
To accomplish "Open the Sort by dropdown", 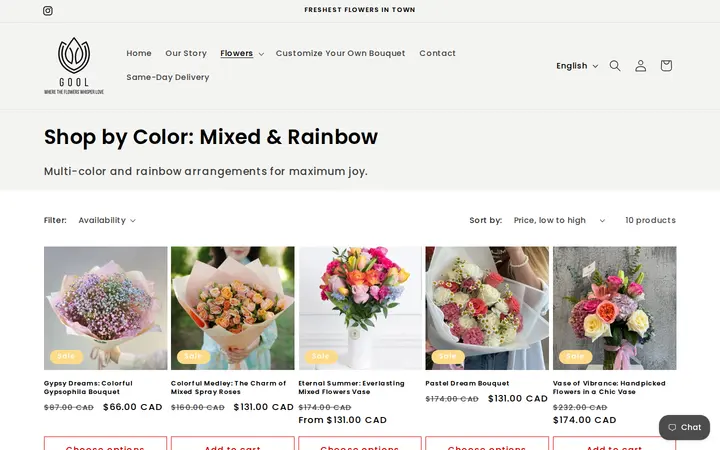I will point(559,220).
